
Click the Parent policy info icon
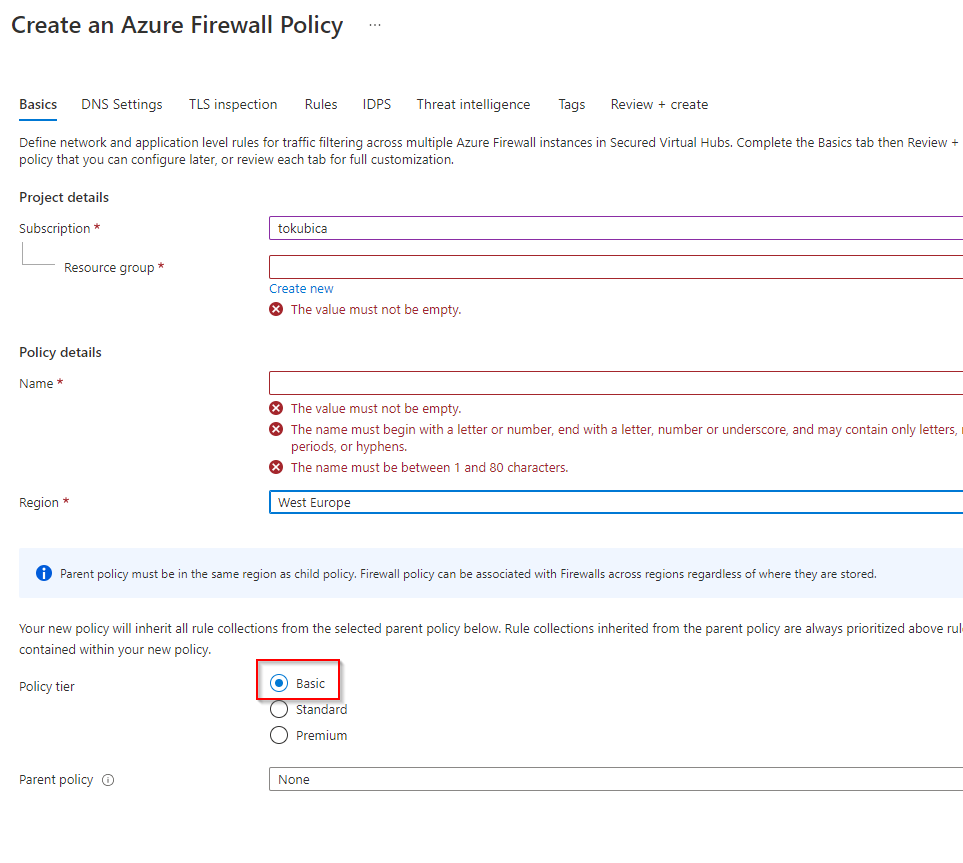tap(108, 780)
